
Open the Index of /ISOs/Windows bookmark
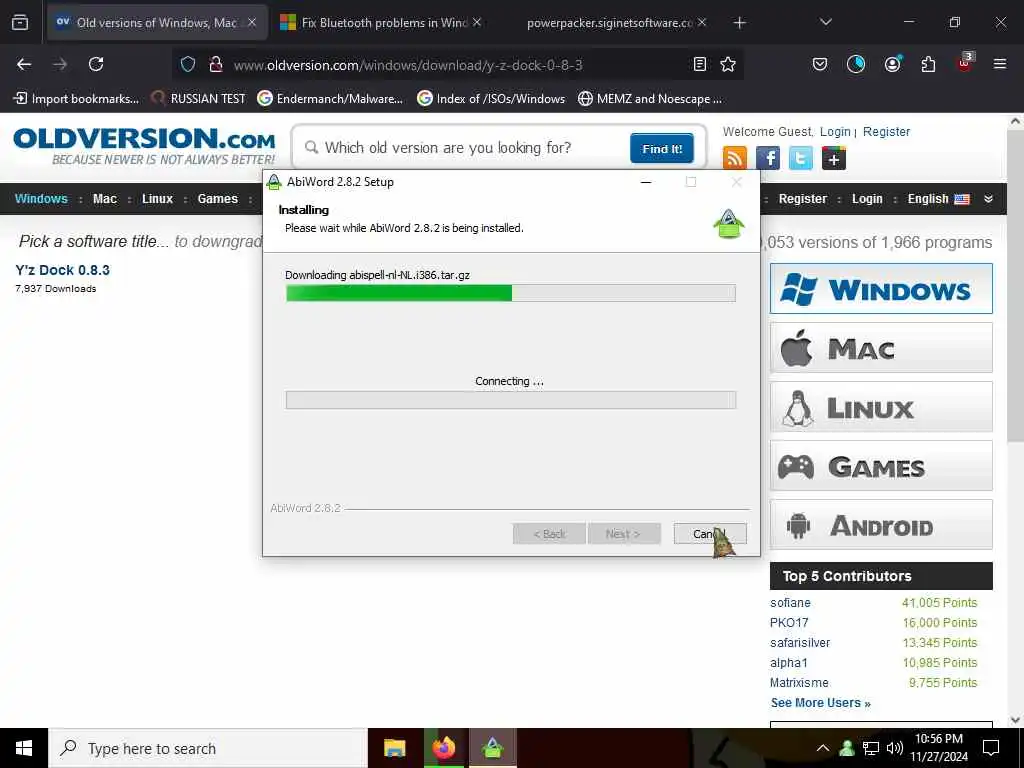491,99
